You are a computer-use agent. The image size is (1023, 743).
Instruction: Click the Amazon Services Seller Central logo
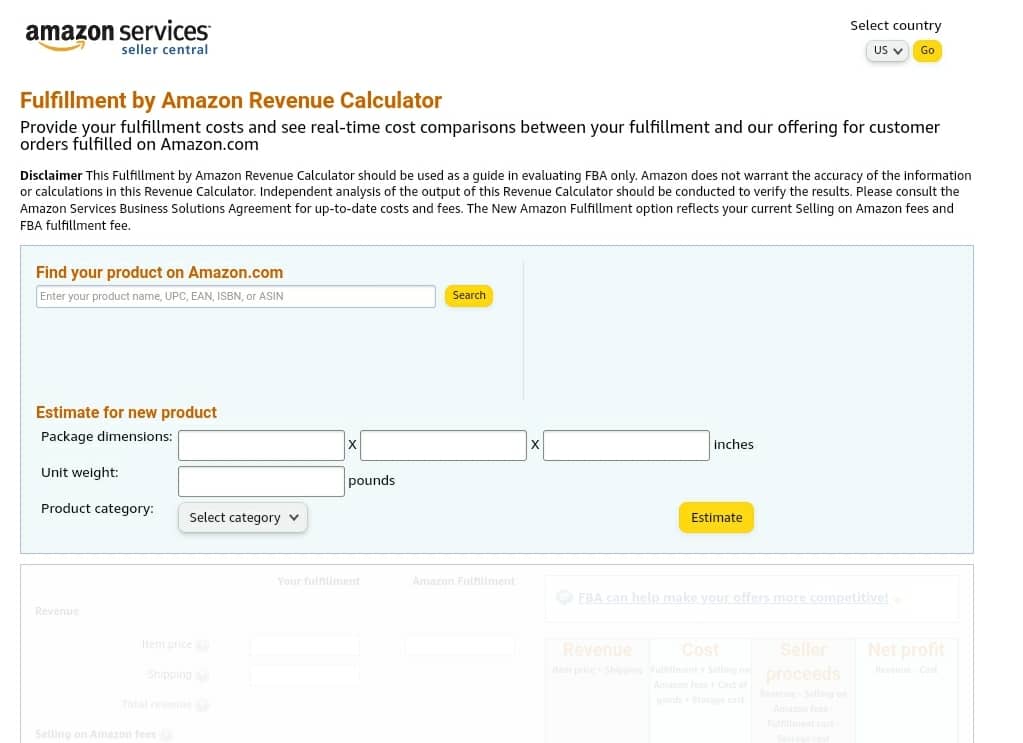(117, 37)
